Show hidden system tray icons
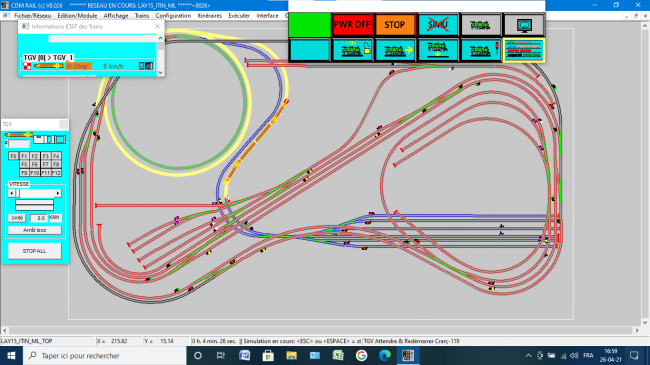The image size is (650, 365). click(529, 355)
